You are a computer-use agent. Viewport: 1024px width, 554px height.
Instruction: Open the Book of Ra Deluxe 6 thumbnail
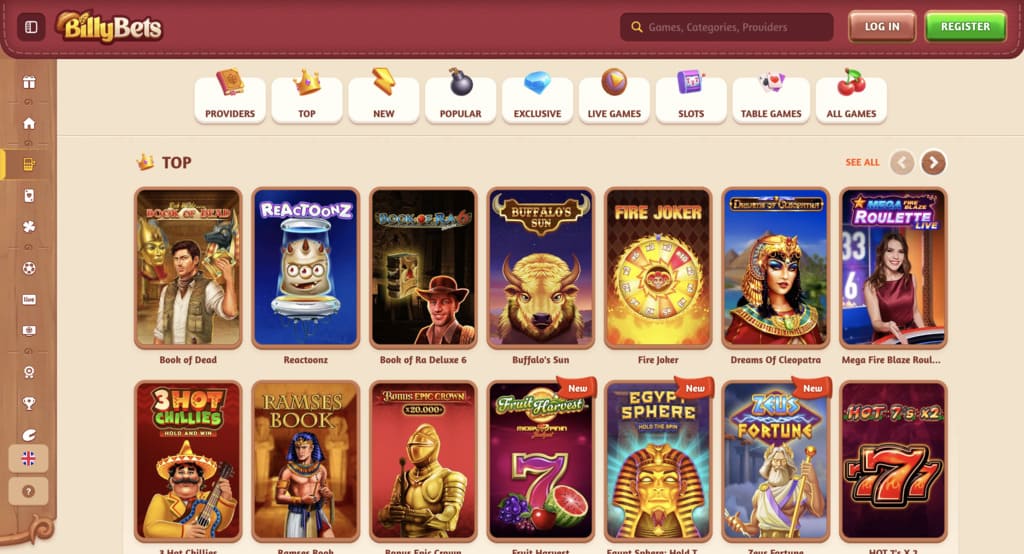tap(423, 268)
